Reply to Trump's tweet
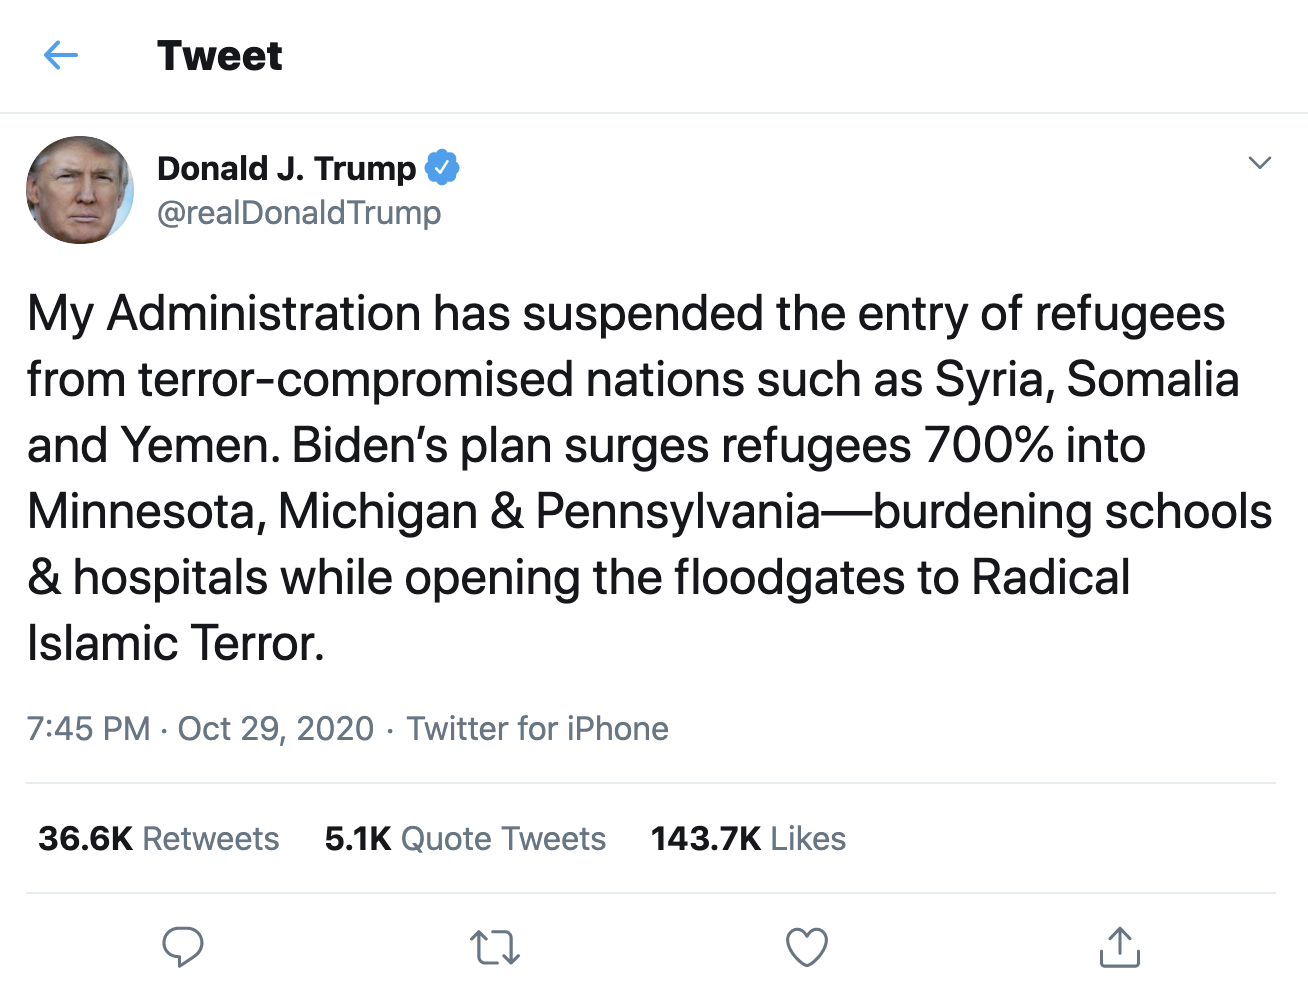The image size is (1308, 998). point(183,946)
